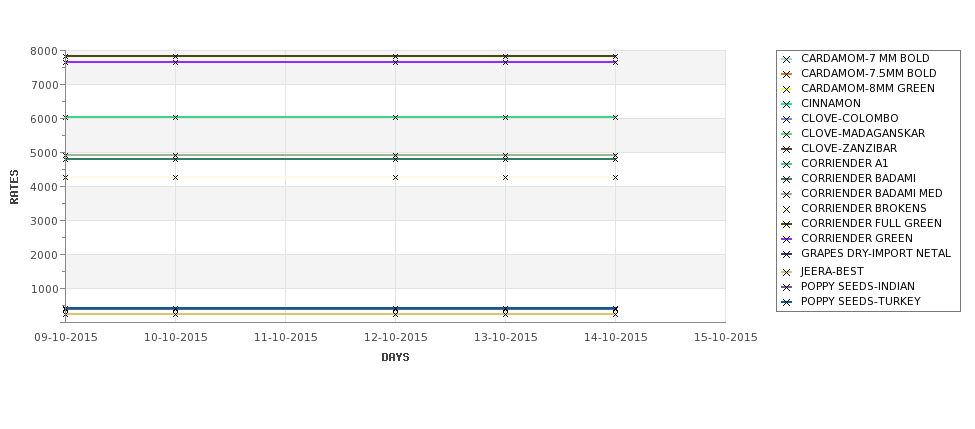Click the green 6000-level data point on 10-10-2015
This screenshot has height=429, width=975.
(x=175, y=117)
